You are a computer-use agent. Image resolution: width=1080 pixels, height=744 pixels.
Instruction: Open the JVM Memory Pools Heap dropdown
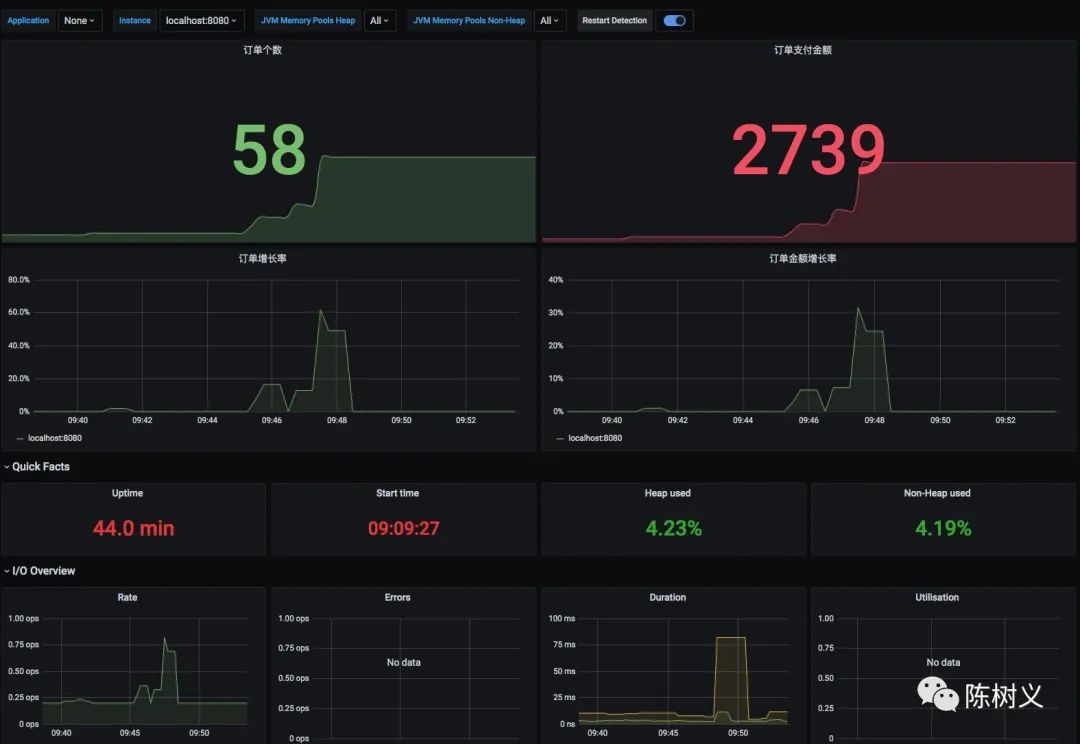click(379, 21)
